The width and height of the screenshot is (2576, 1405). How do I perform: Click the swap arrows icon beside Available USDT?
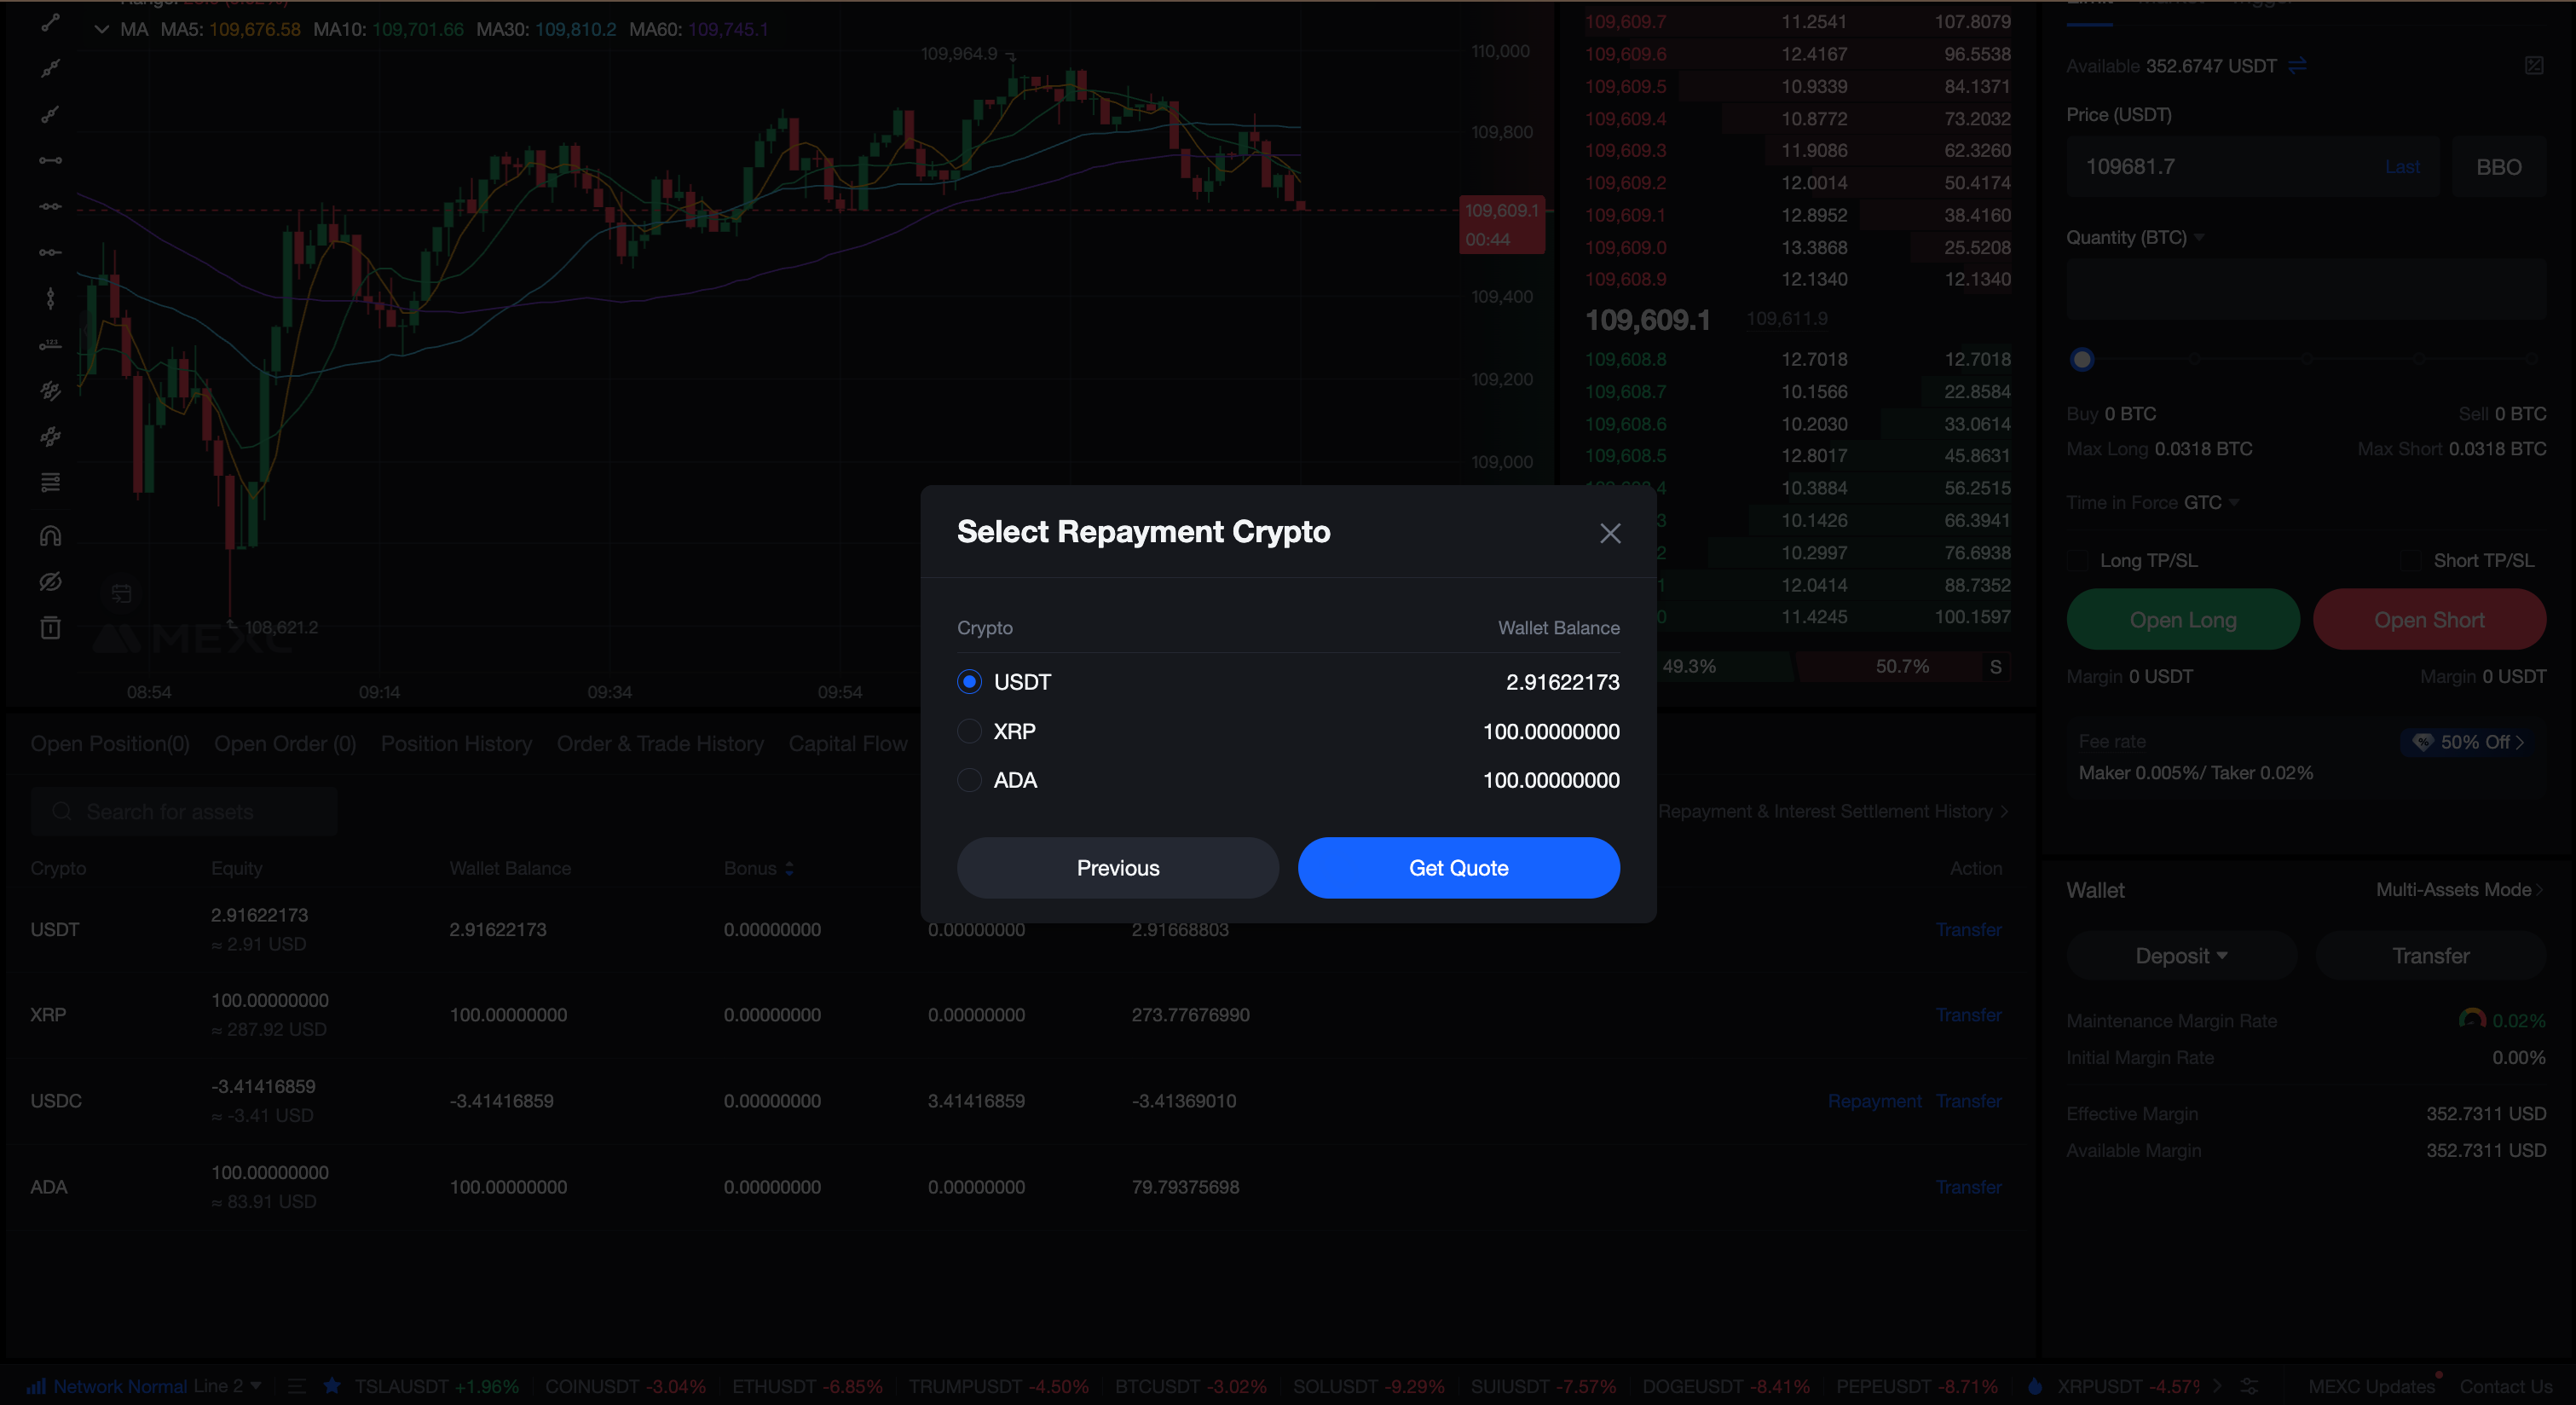[x=2297, y=66]
